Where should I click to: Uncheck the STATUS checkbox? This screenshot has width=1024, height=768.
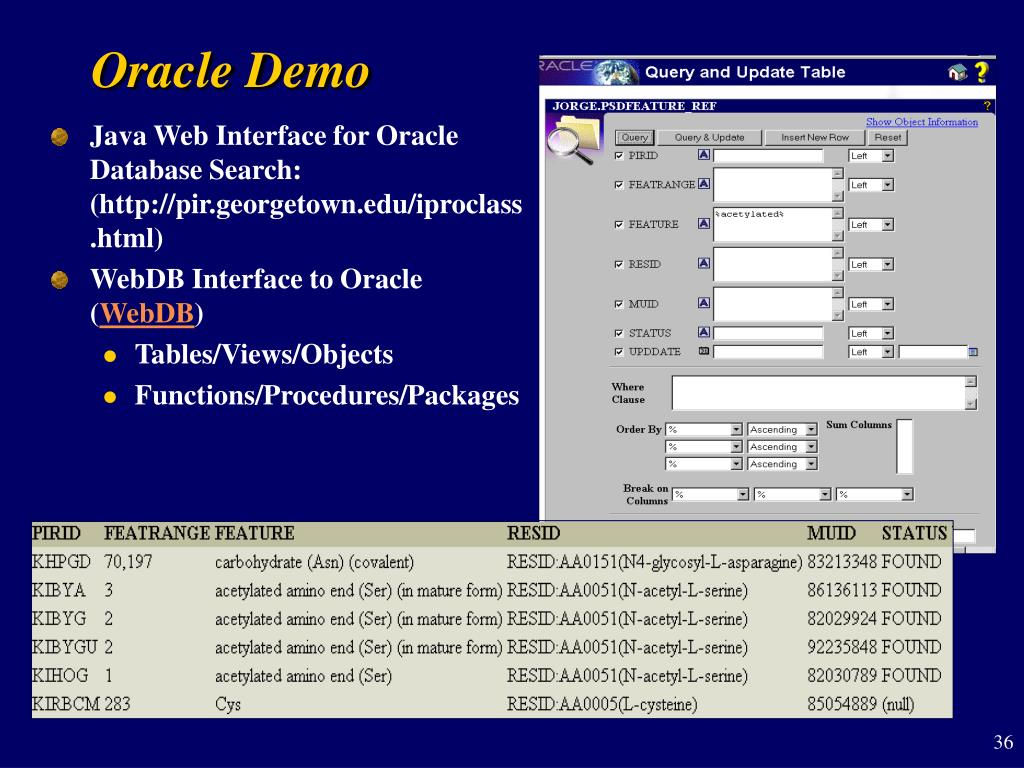[619, 333]
